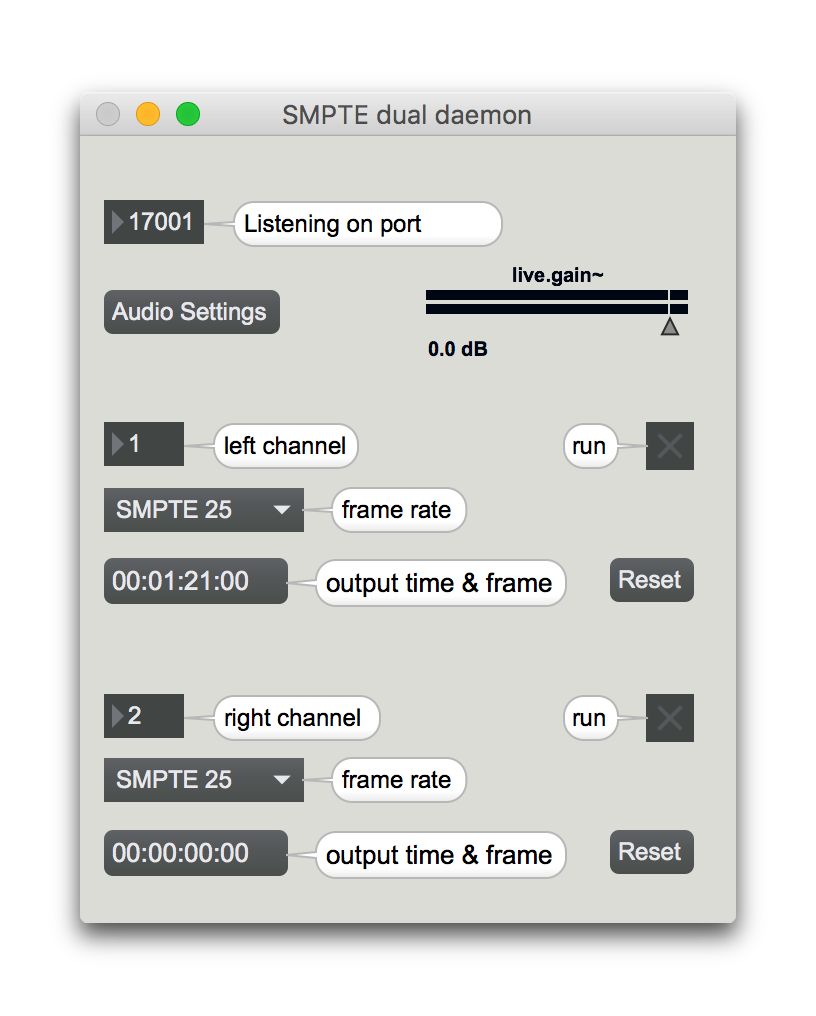The height and width of the screenshot is (1016, 816).
Task: Click the right channel 'frame rate' label
Action: [x=399, y=780]
